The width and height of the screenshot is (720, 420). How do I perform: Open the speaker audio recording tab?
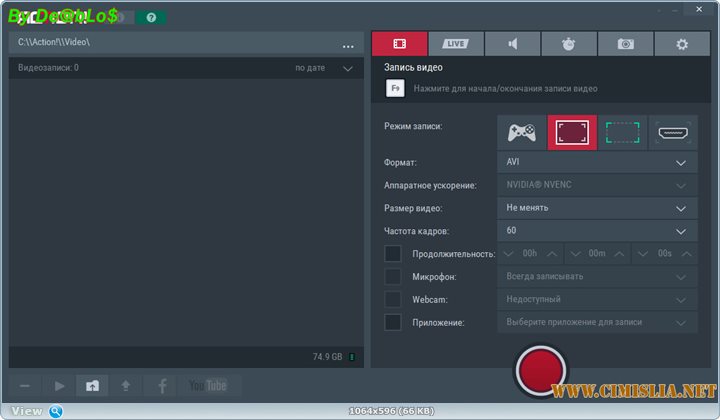pos(512,44)
